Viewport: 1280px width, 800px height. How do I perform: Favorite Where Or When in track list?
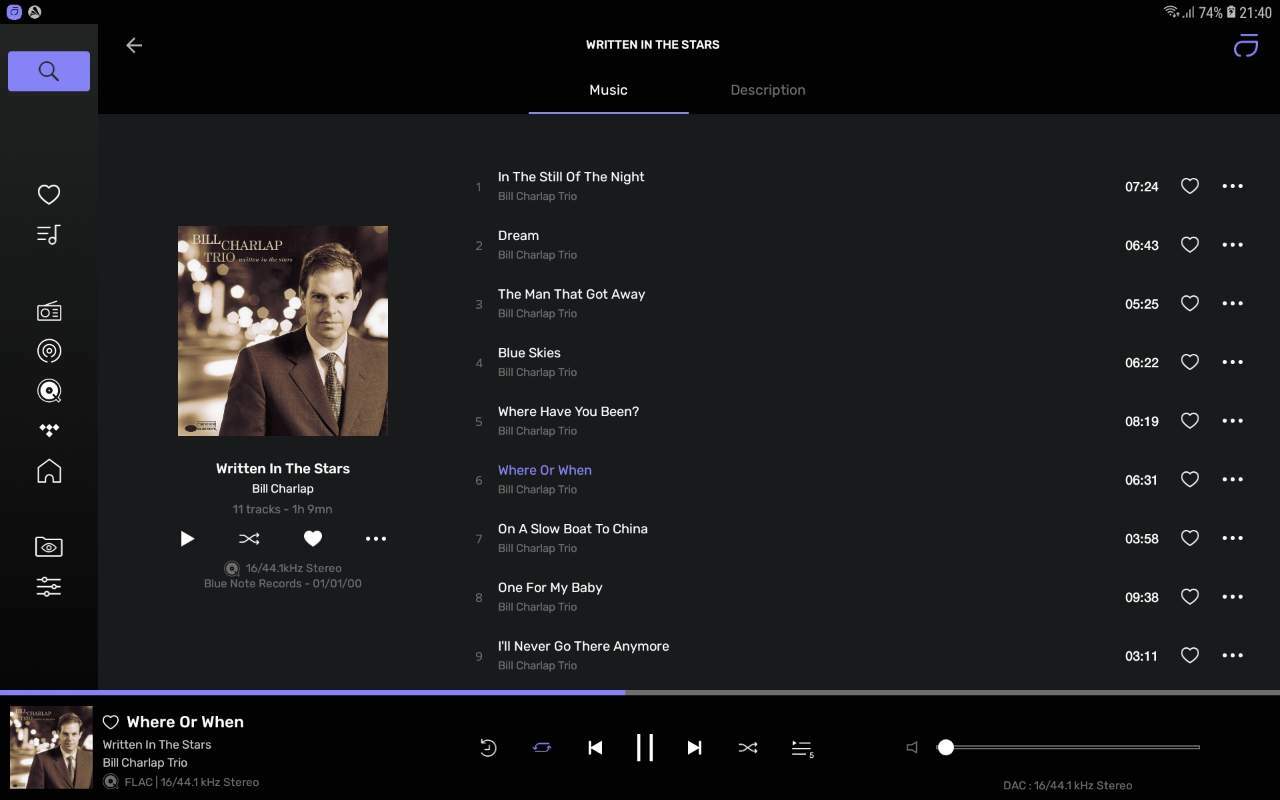point(1190,479)
